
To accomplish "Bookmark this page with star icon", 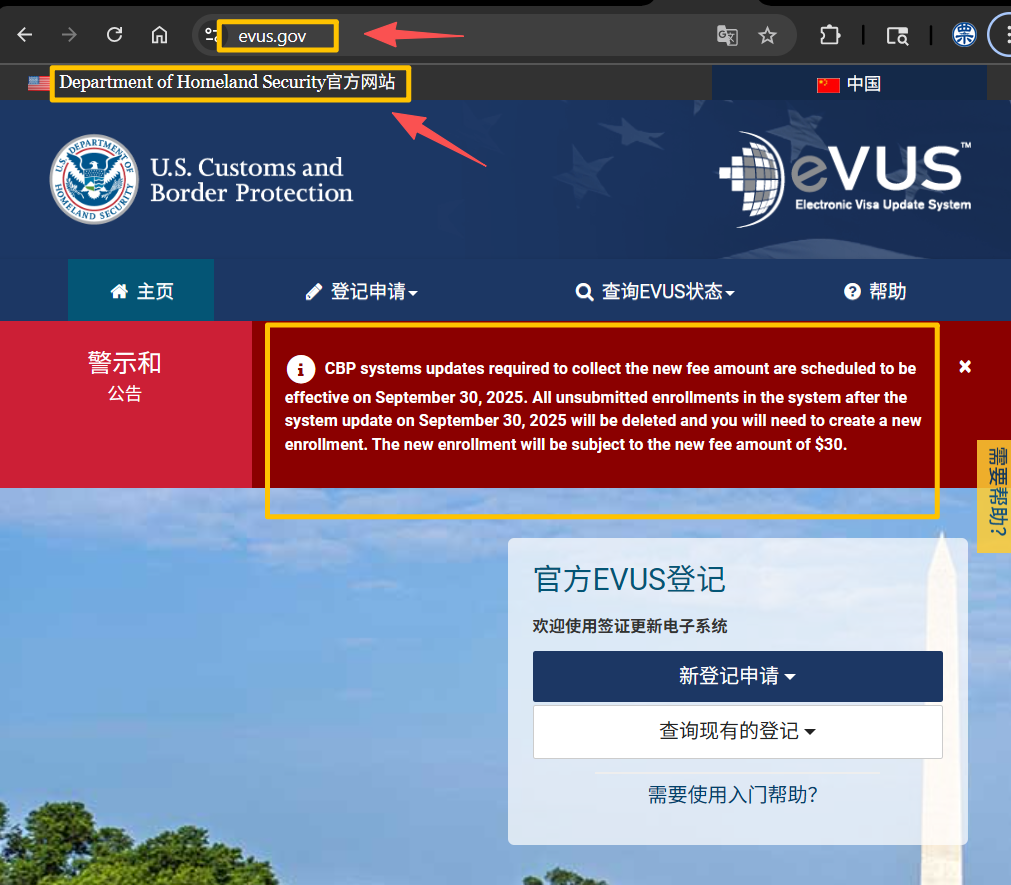I will pos(767,36).
